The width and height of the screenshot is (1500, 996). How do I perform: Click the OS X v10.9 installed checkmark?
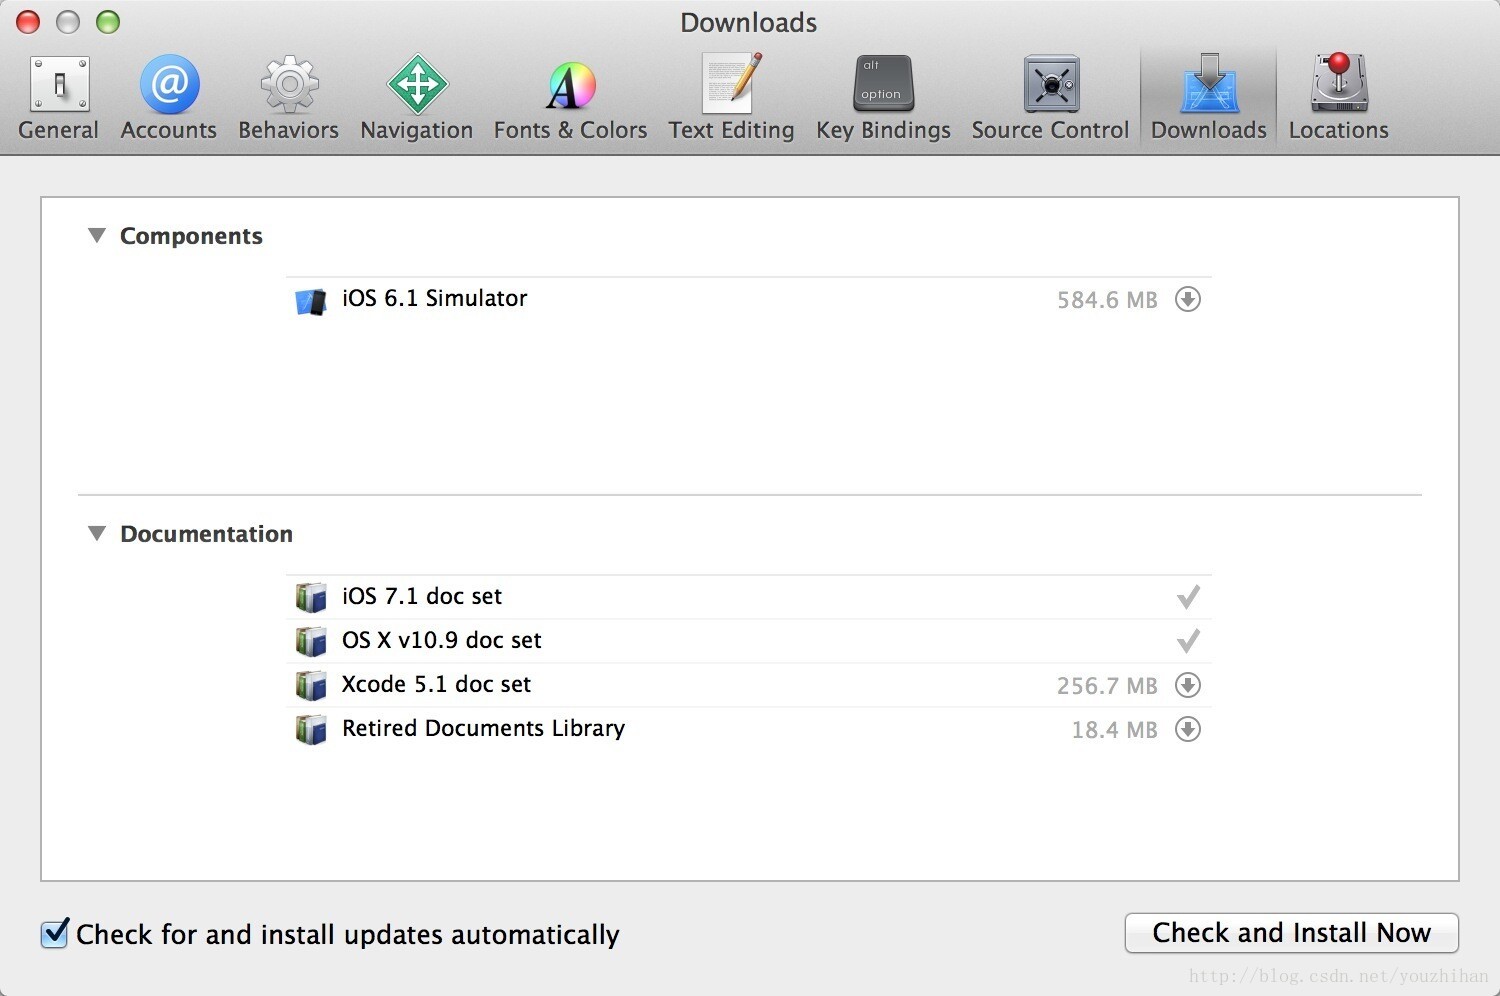(x=1188, y=641)
